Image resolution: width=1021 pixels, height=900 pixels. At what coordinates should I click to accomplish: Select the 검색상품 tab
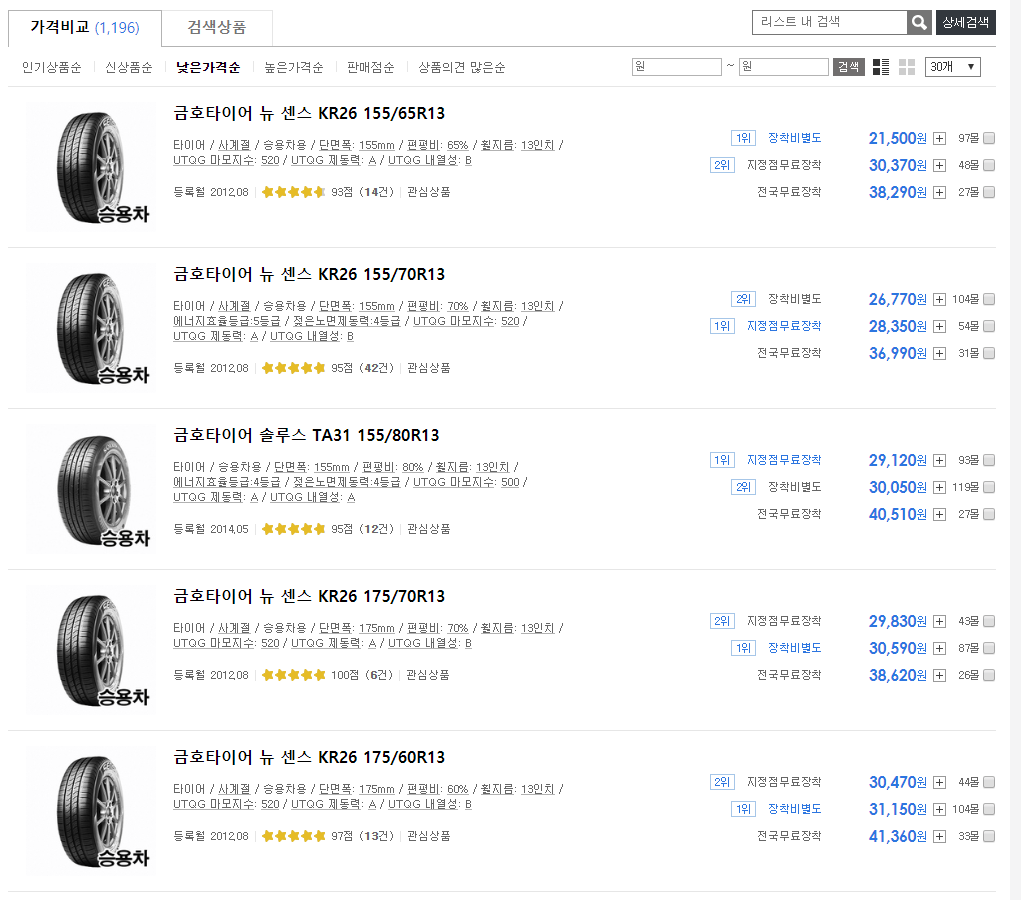pos(217,27)
